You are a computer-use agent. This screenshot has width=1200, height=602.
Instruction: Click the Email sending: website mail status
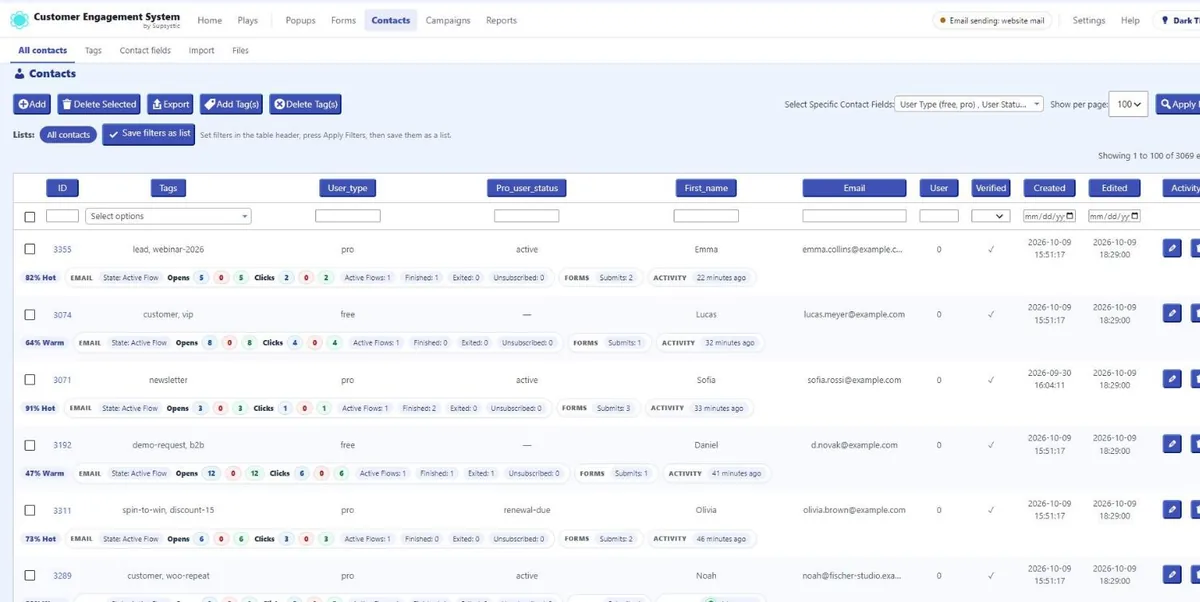coord(991,20)
